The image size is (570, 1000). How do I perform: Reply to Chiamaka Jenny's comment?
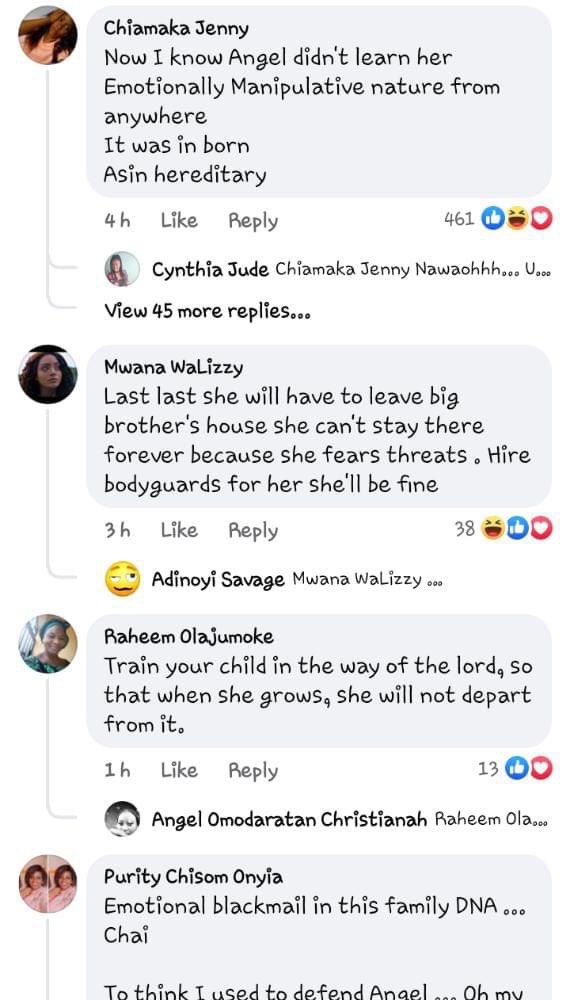pos(253,221)
